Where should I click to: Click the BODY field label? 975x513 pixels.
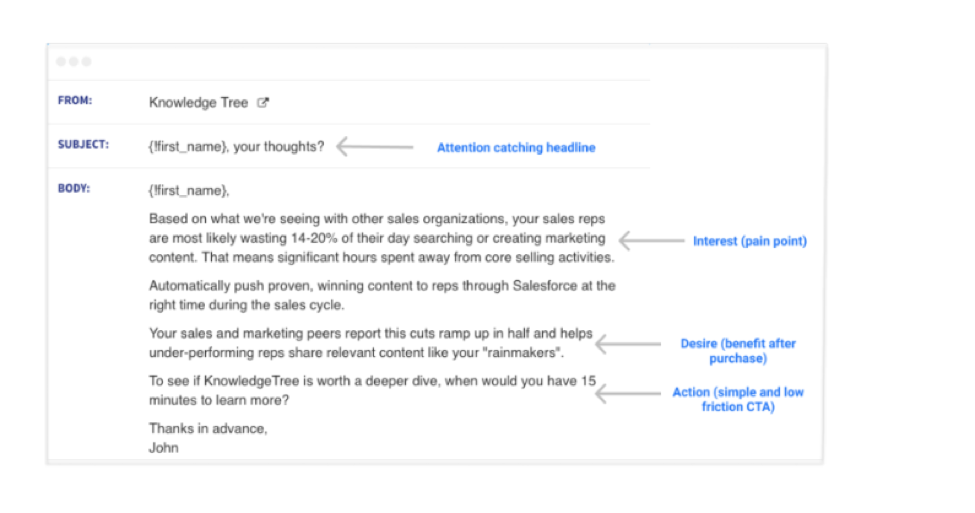(x=74, y=188)
